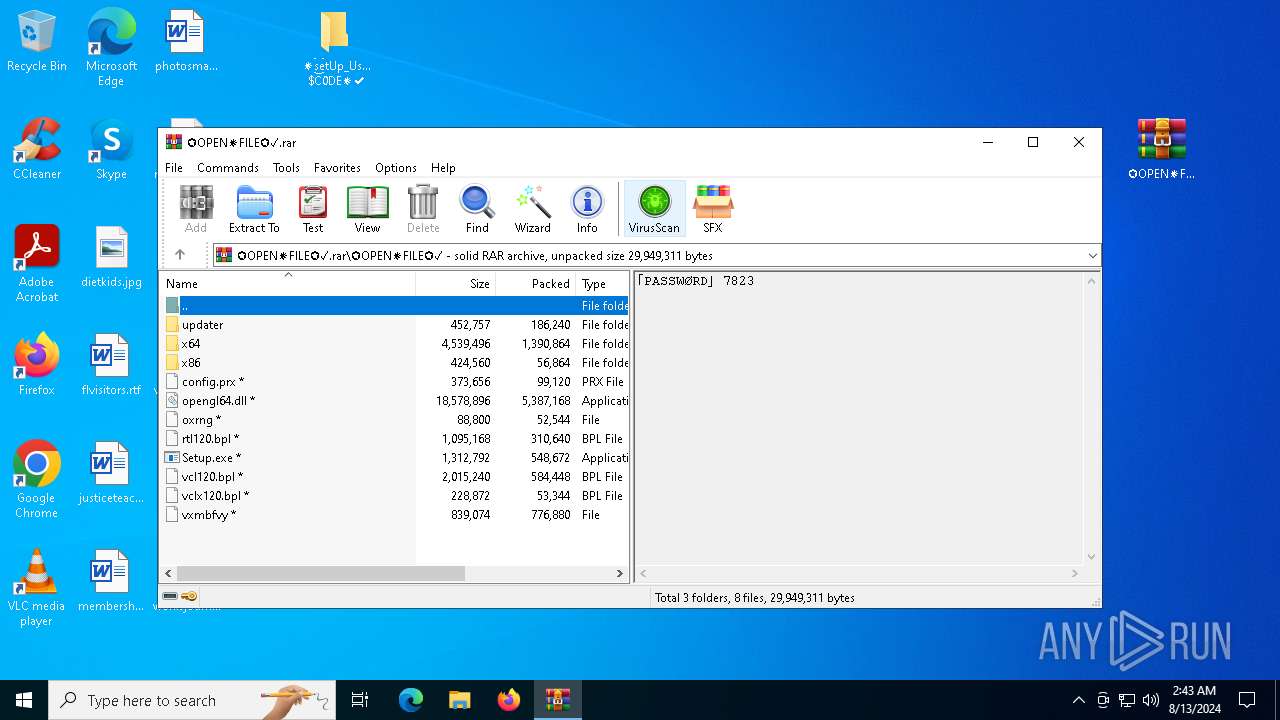The height and width of the screenshot is (720, 1280).
Task: Click the WinRAR taskbar button
Action: pyautogui.click(x=557, y=700)
